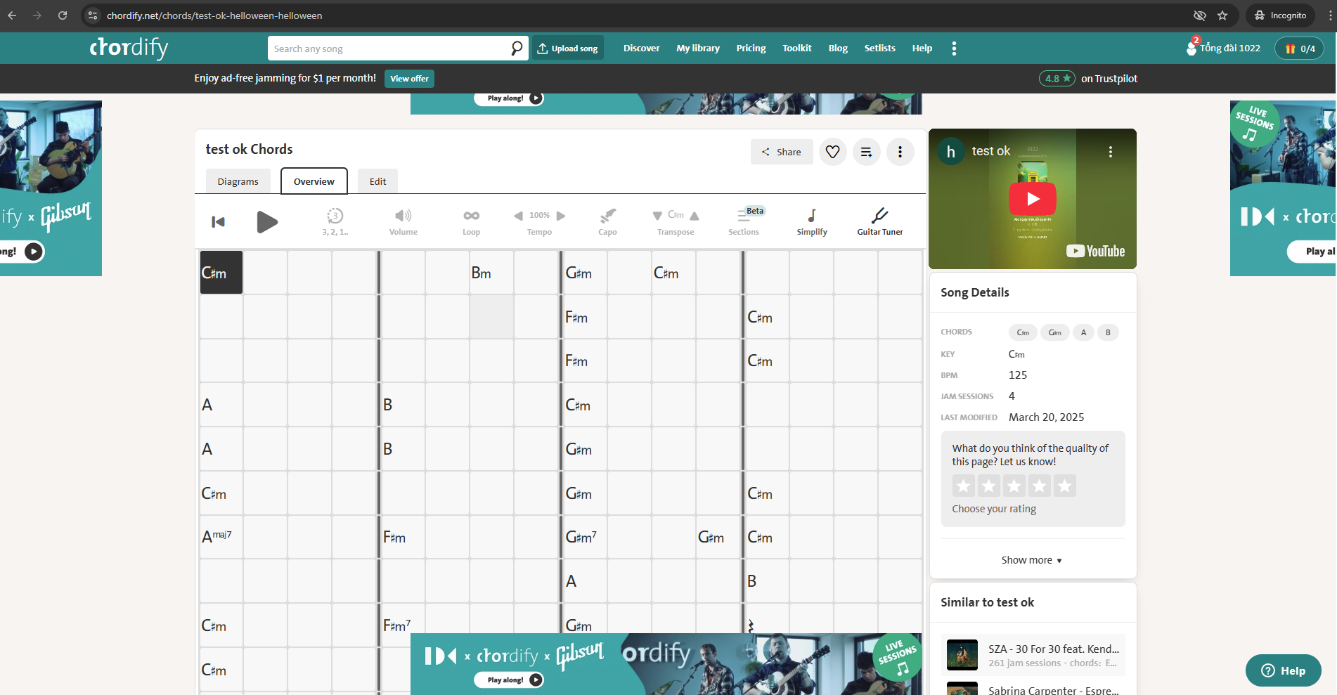
Task: Jump to the G♯m7 chord cell
Action: coord(585,537)
